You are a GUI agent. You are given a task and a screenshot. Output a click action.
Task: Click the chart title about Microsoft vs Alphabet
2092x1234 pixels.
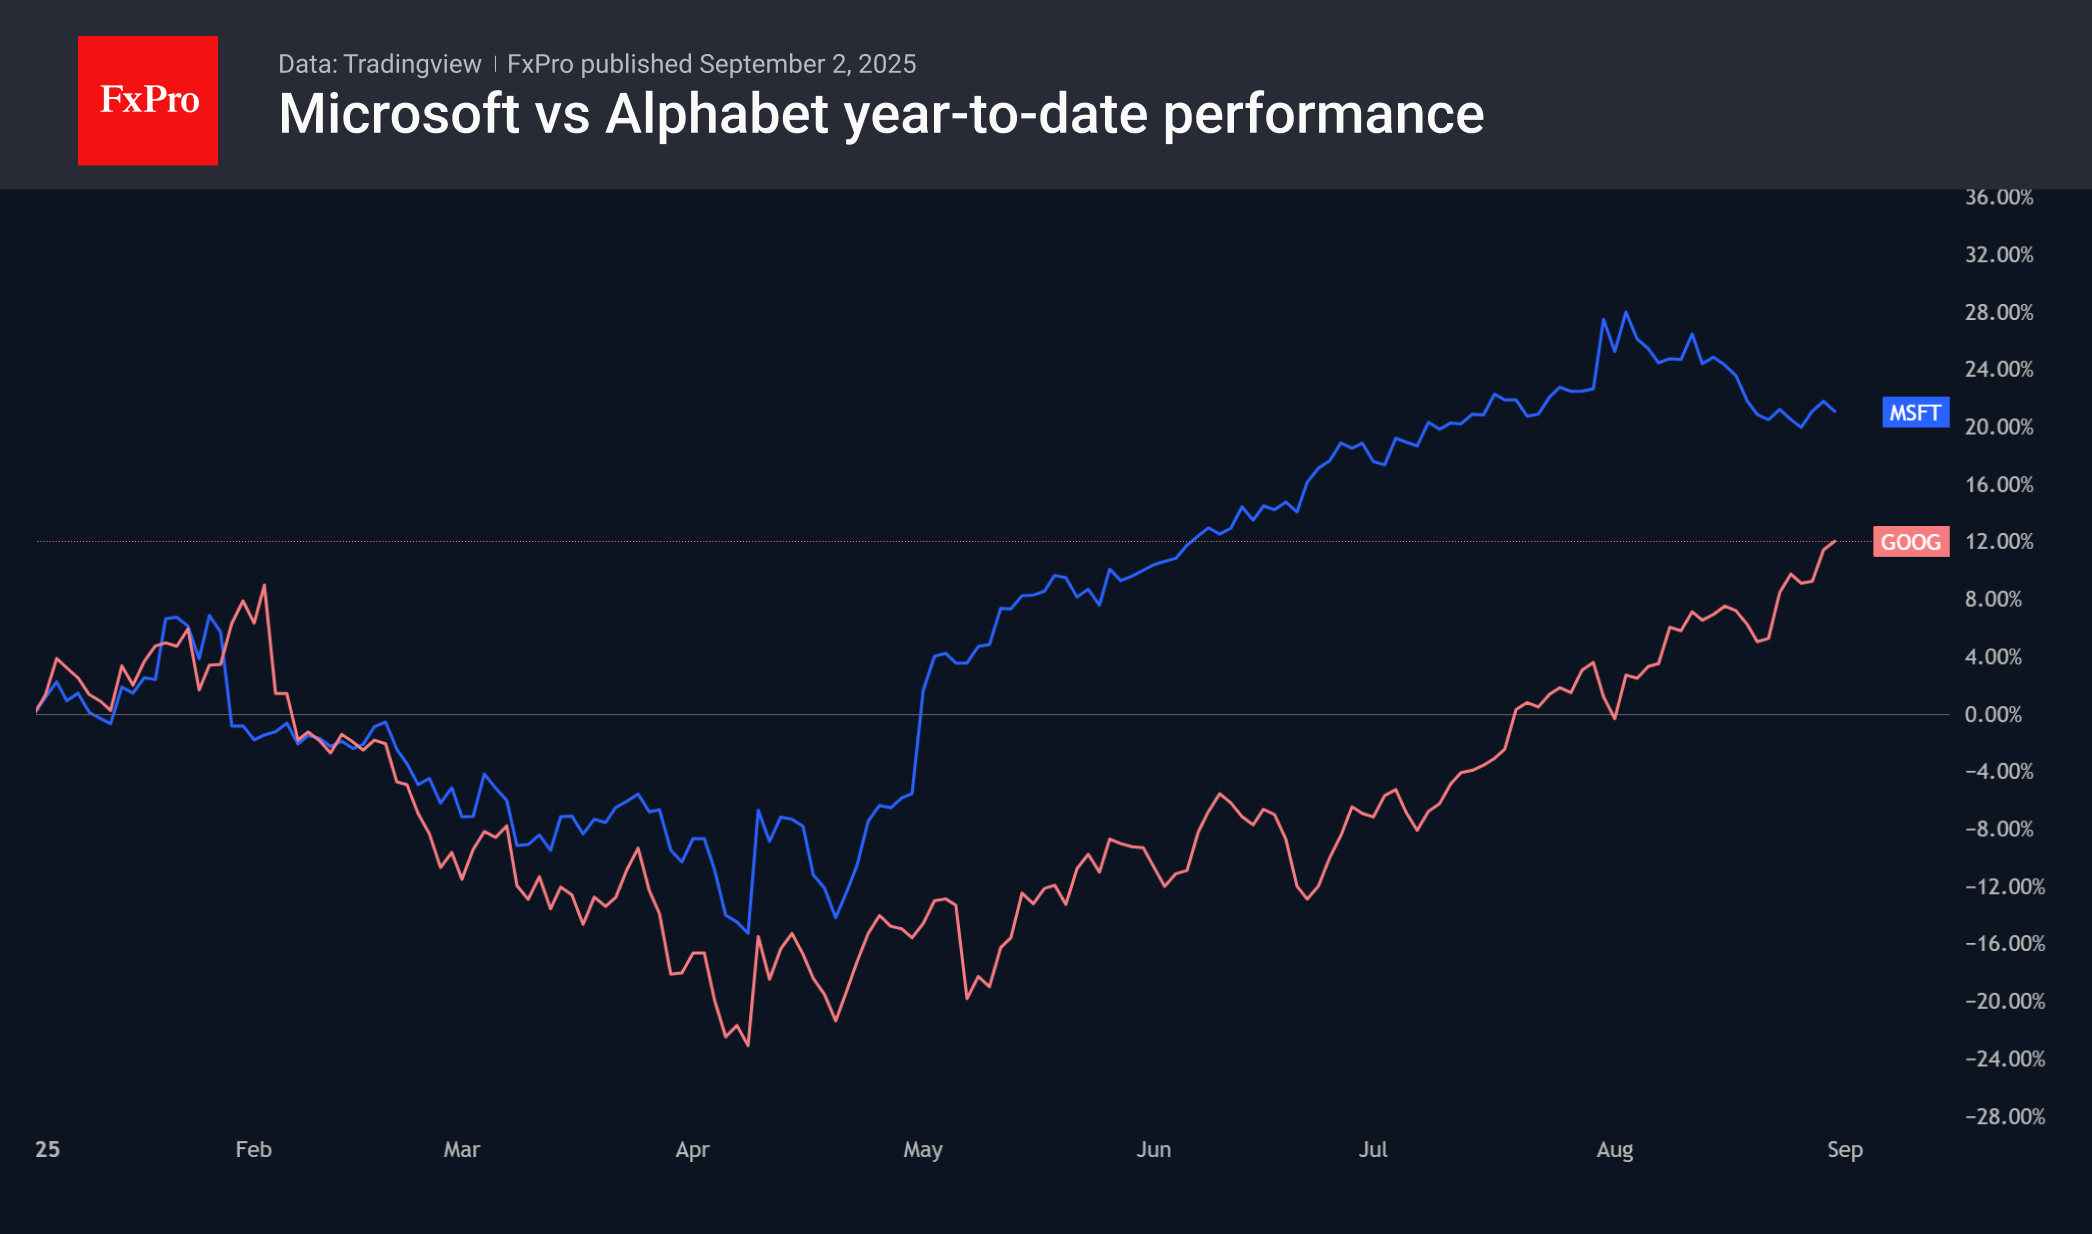[881, 114]
